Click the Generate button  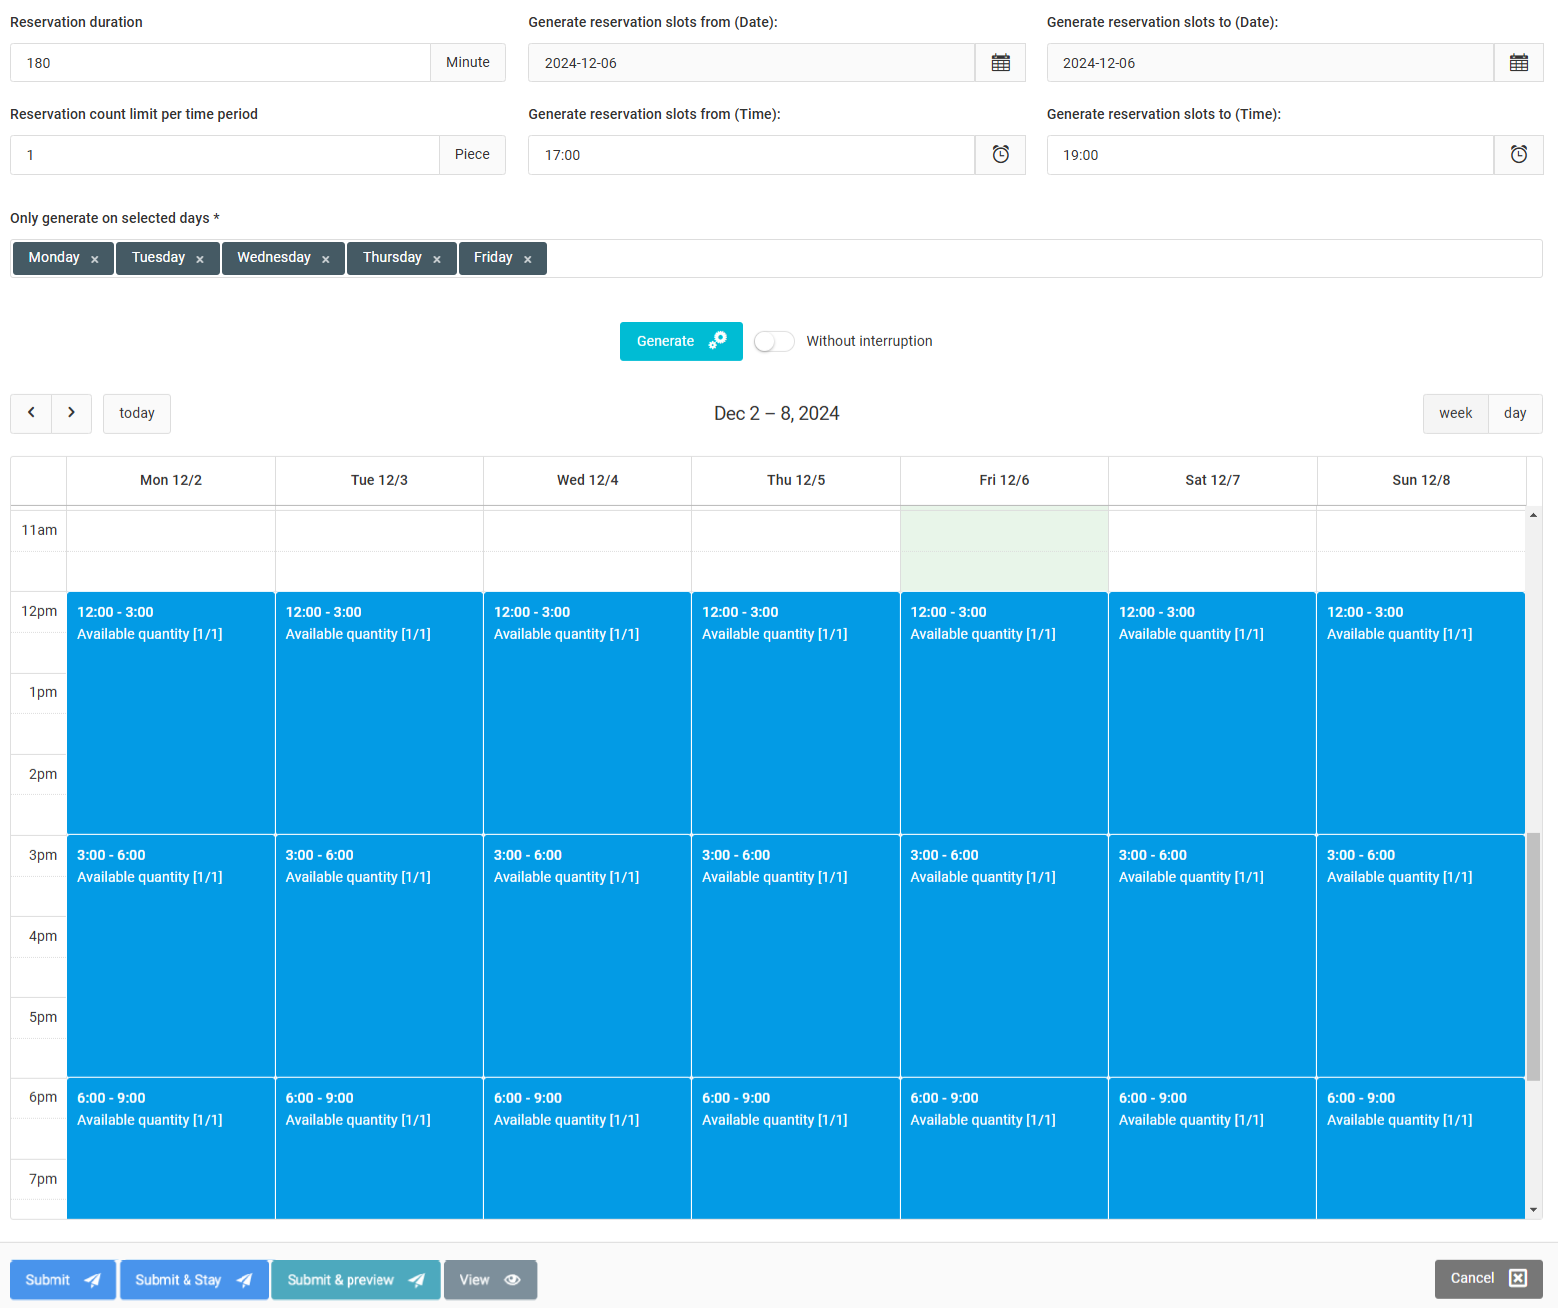(x=681, y=342)
